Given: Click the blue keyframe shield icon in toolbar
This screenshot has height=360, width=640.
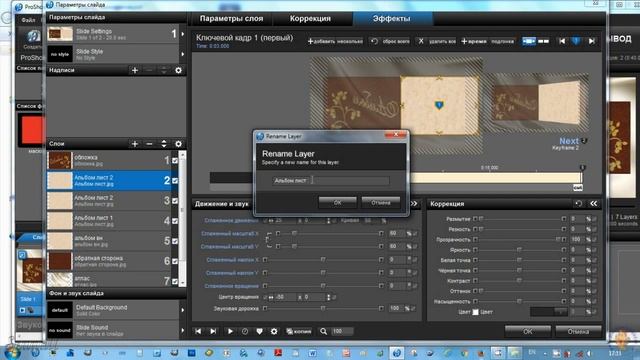Looking at the screenshot, I should click(576, 41).
